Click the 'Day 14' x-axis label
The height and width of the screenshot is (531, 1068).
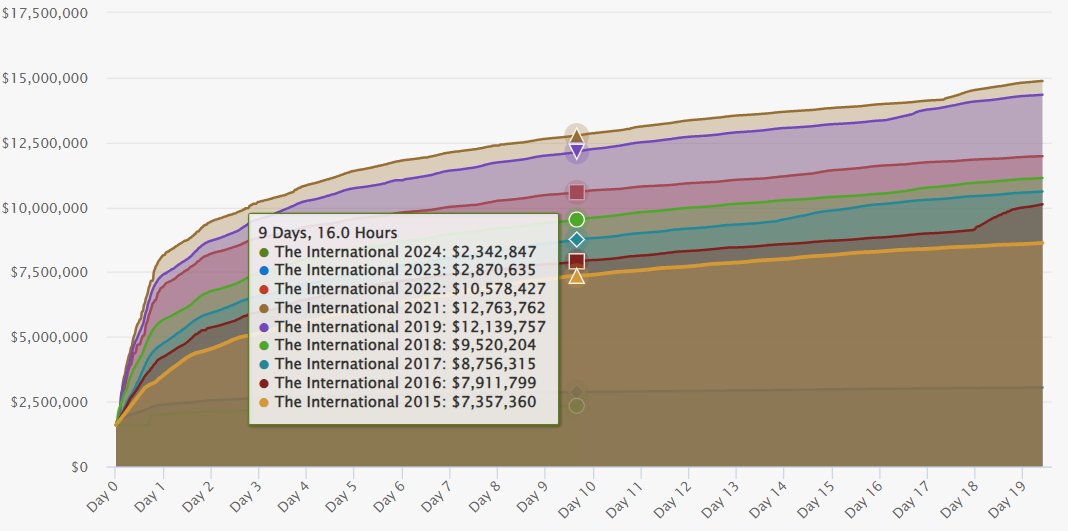click(766, 498)
